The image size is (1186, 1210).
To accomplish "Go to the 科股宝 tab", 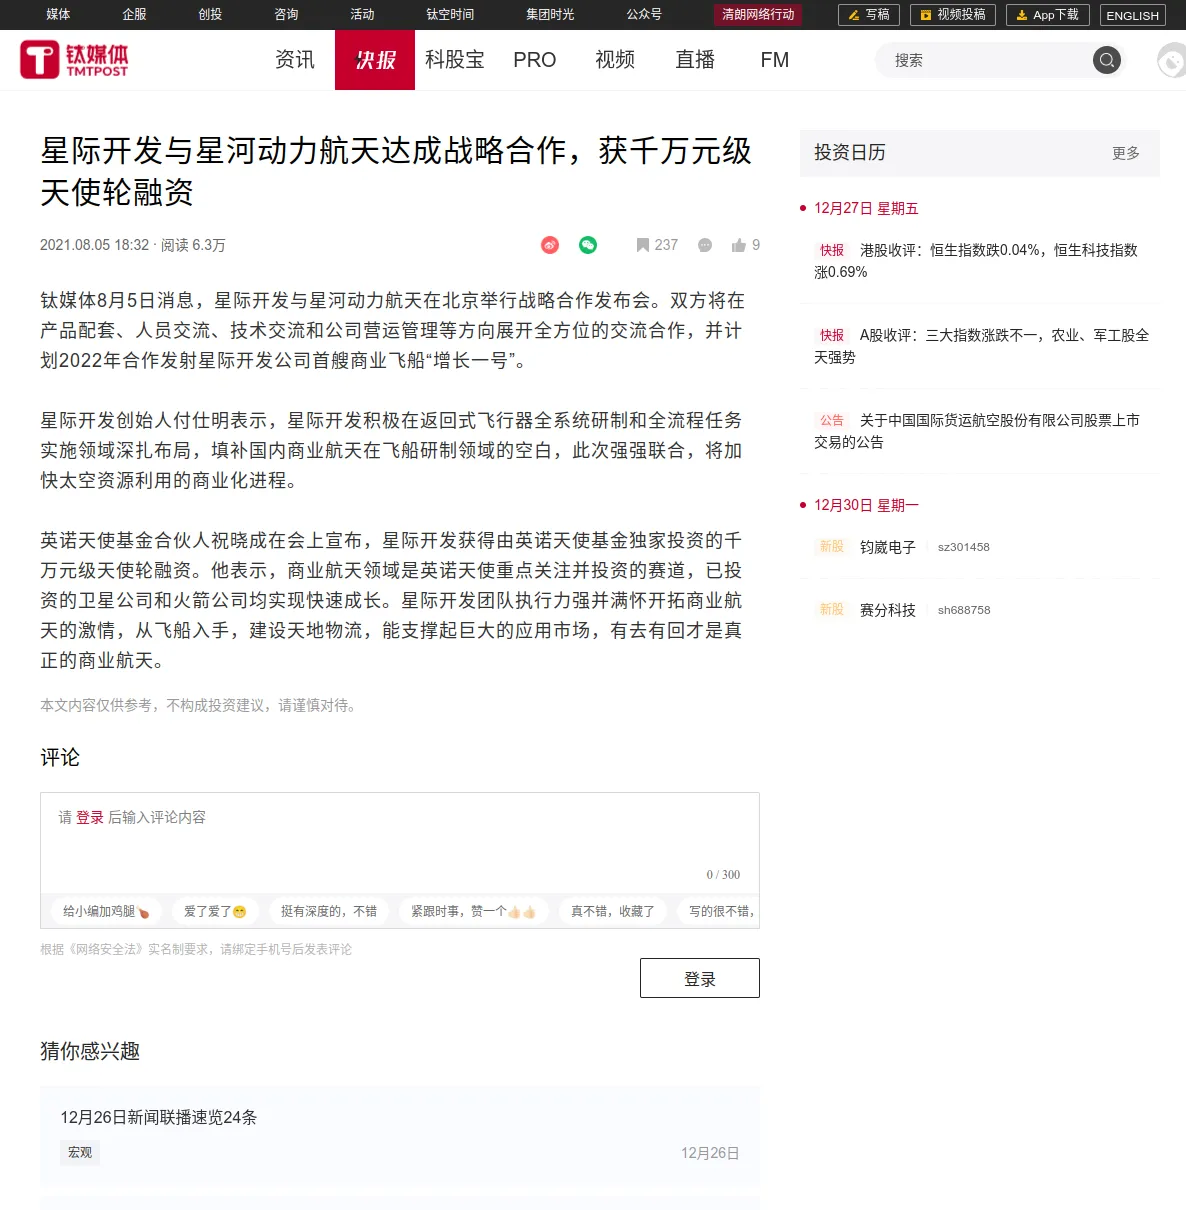I will [455, 60].
